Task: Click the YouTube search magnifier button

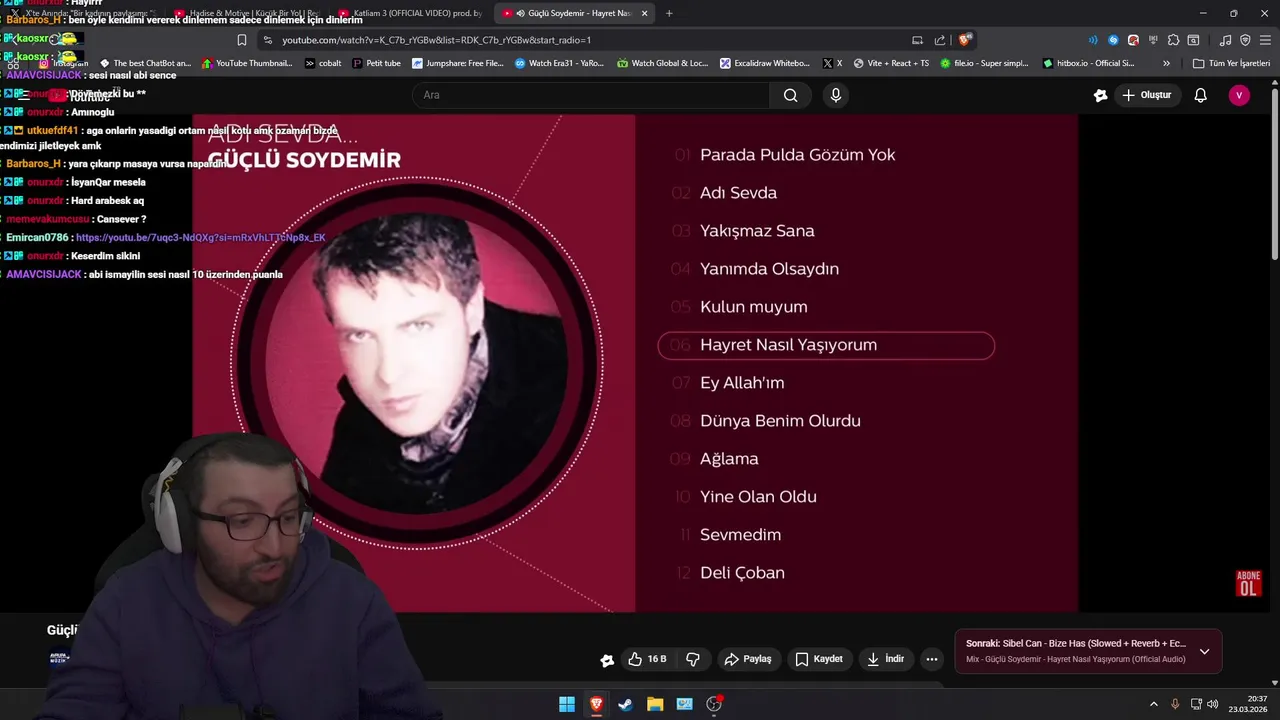Action: tap(791, 95)
